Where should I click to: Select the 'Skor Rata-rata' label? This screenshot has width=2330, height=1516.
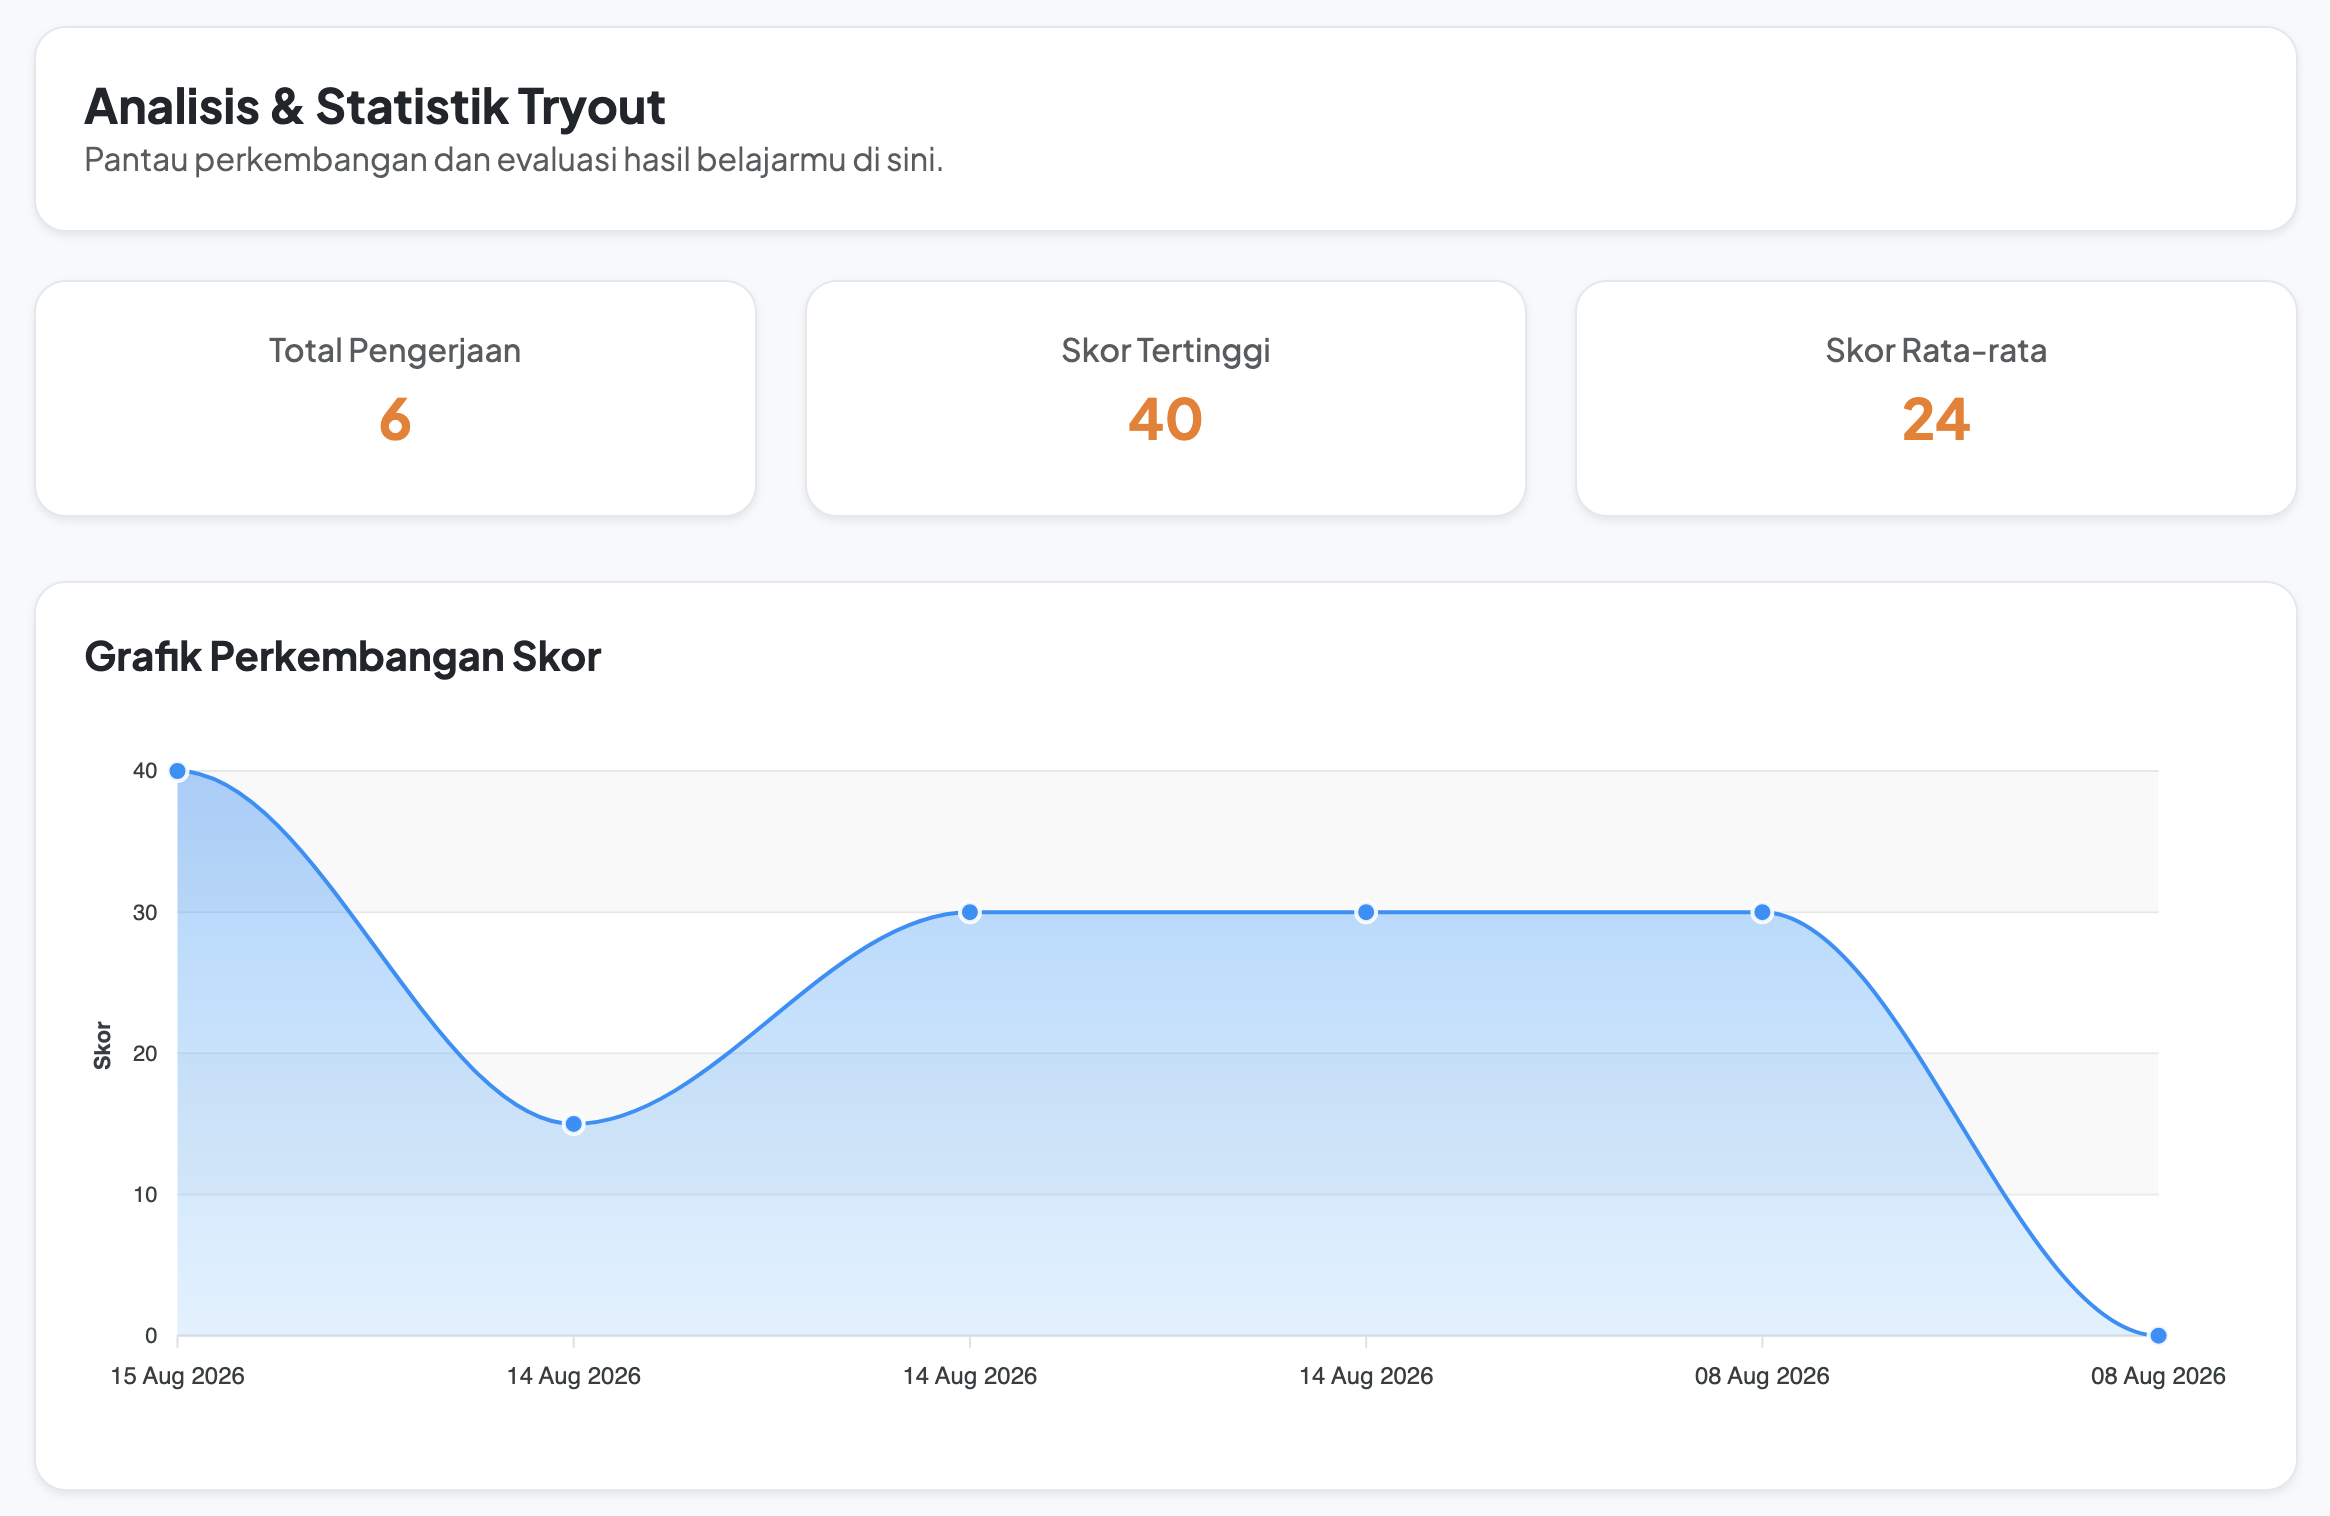coord(1936,351)
